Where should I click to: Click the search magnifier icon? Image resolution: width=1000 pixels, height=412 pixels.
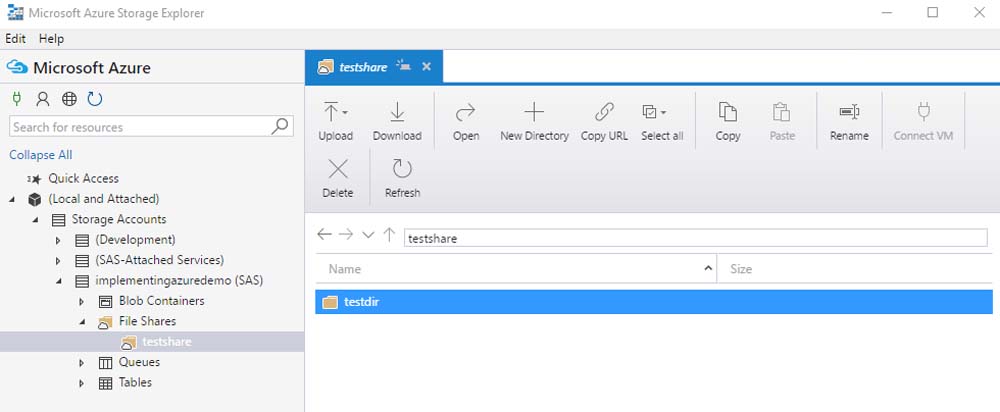pos(280,126)
